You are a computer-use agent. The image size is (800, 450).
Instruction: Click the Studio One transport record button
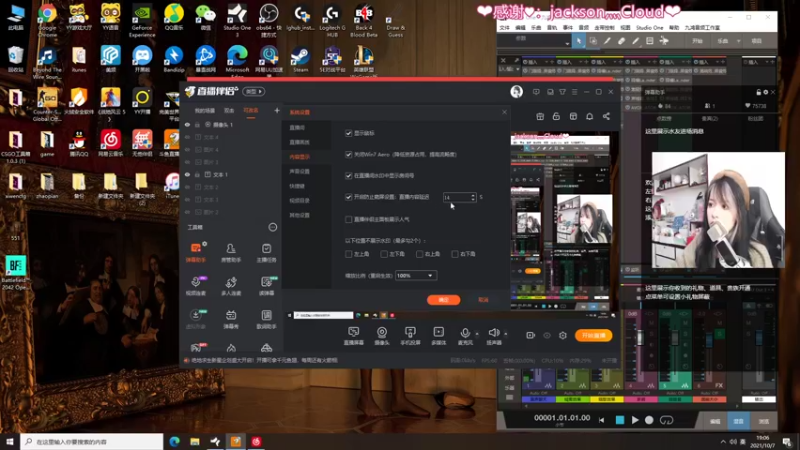coord(649,420)
